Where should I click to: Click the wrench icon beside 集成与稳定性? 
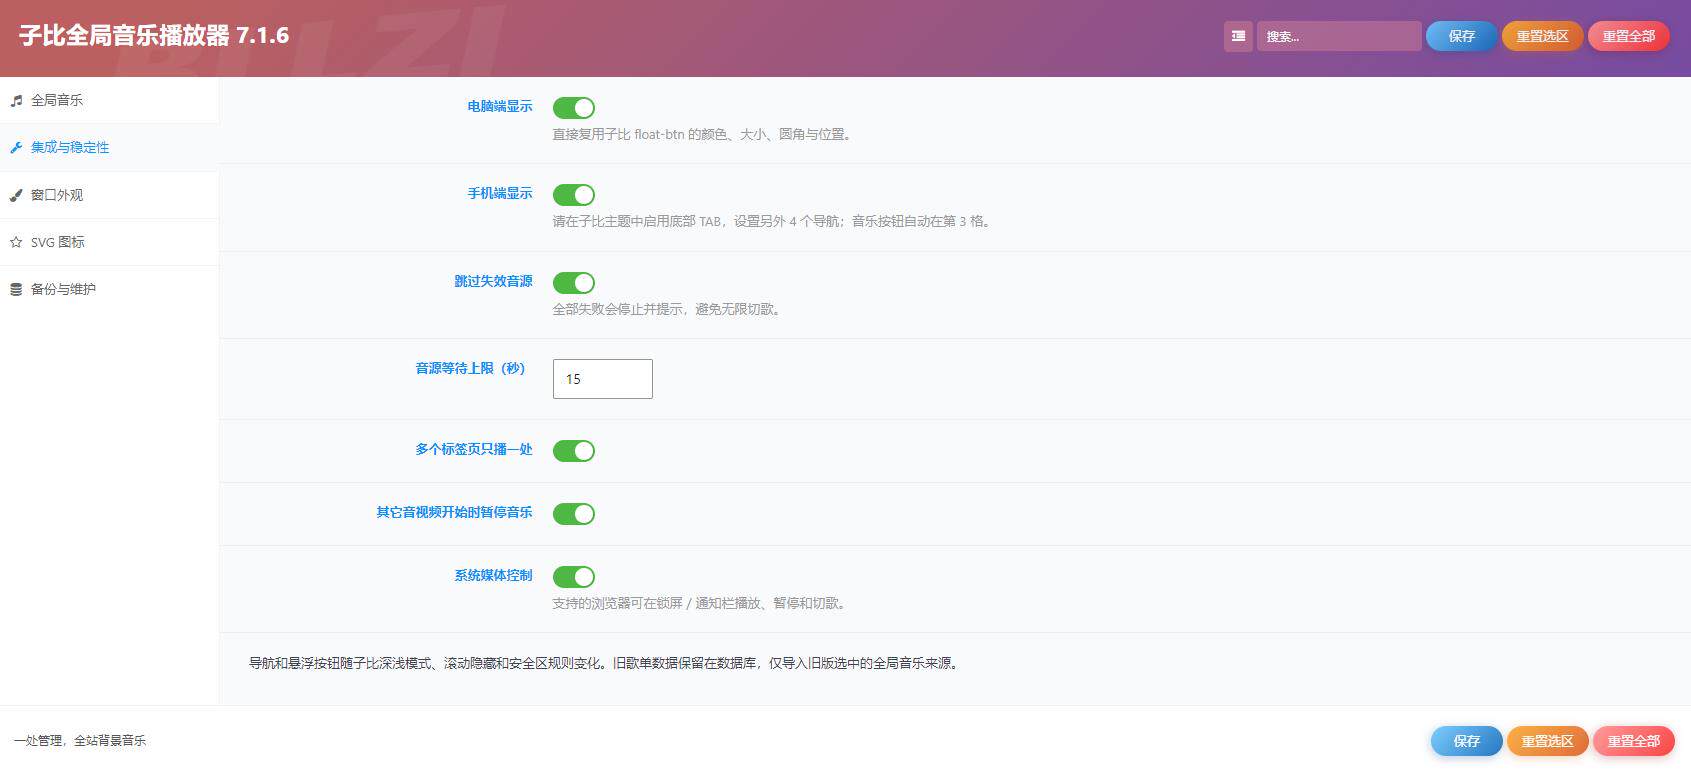click(x=16, y=147)
